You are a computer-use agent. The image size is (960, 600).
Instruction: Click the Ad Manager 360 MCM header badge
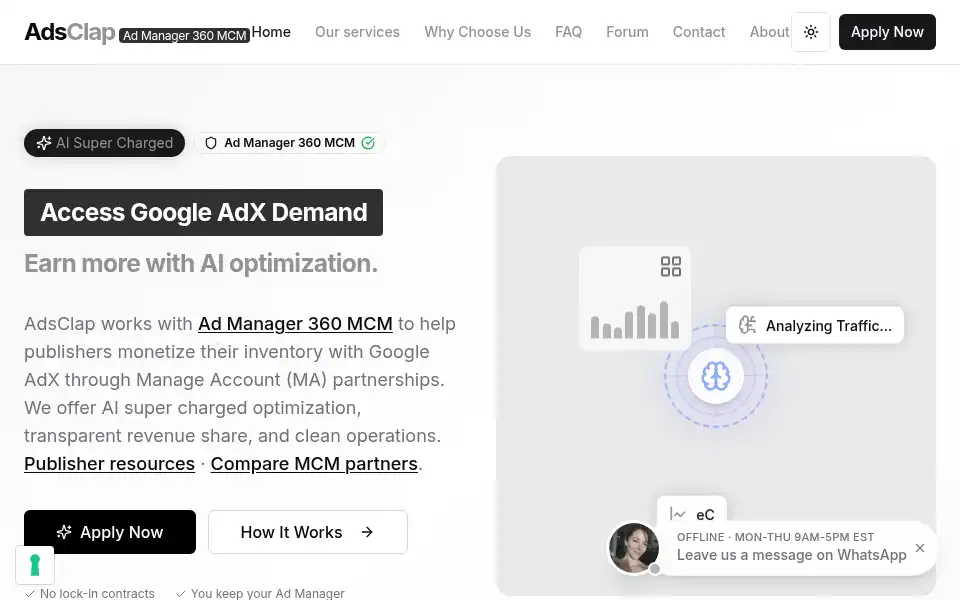(x=184, y=36)
